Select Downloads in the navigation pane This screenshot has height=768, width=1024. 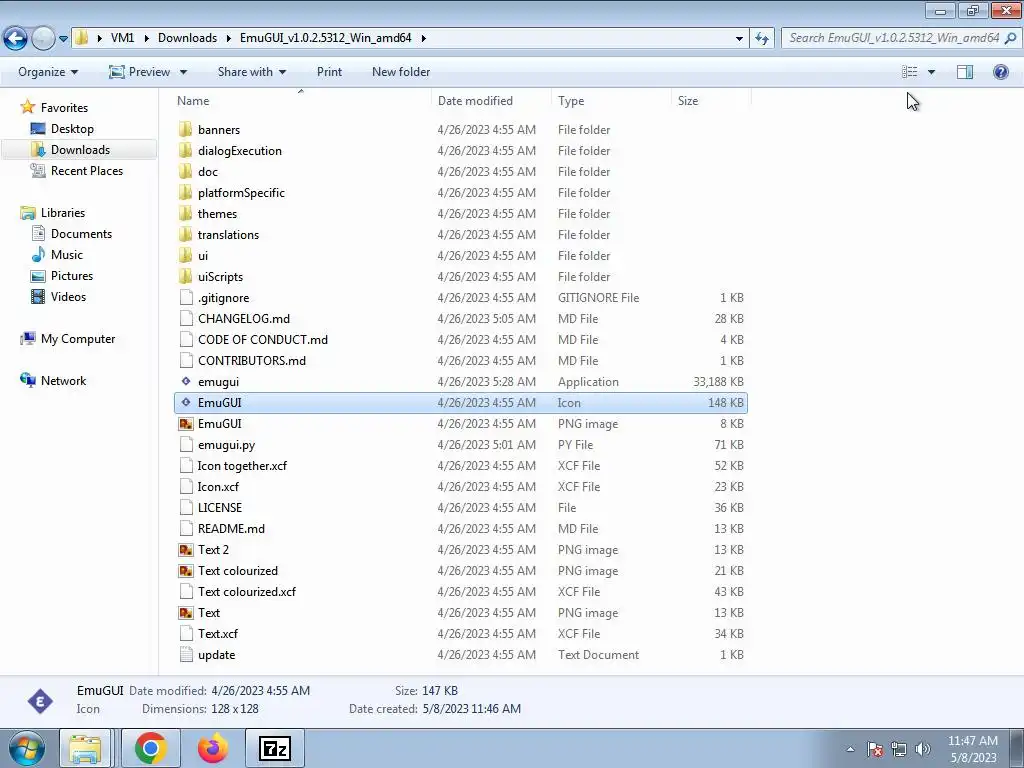pos(80,150)
